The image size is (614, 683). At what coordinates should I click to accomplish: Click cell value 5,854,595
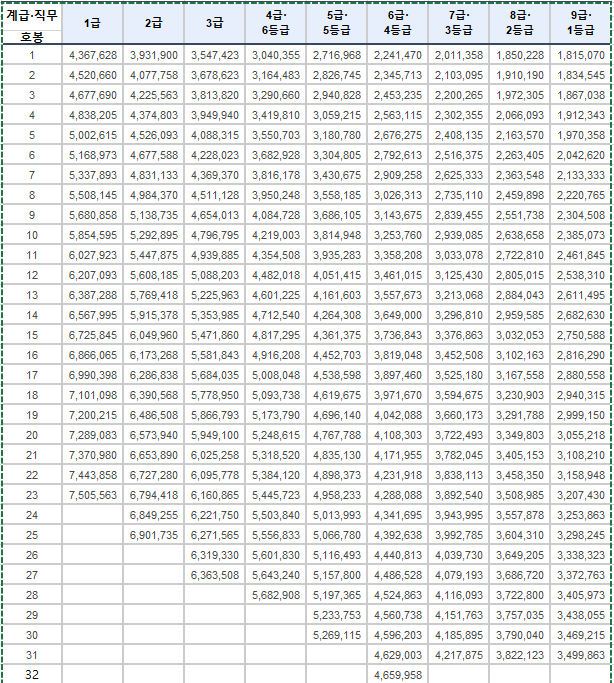92,236
